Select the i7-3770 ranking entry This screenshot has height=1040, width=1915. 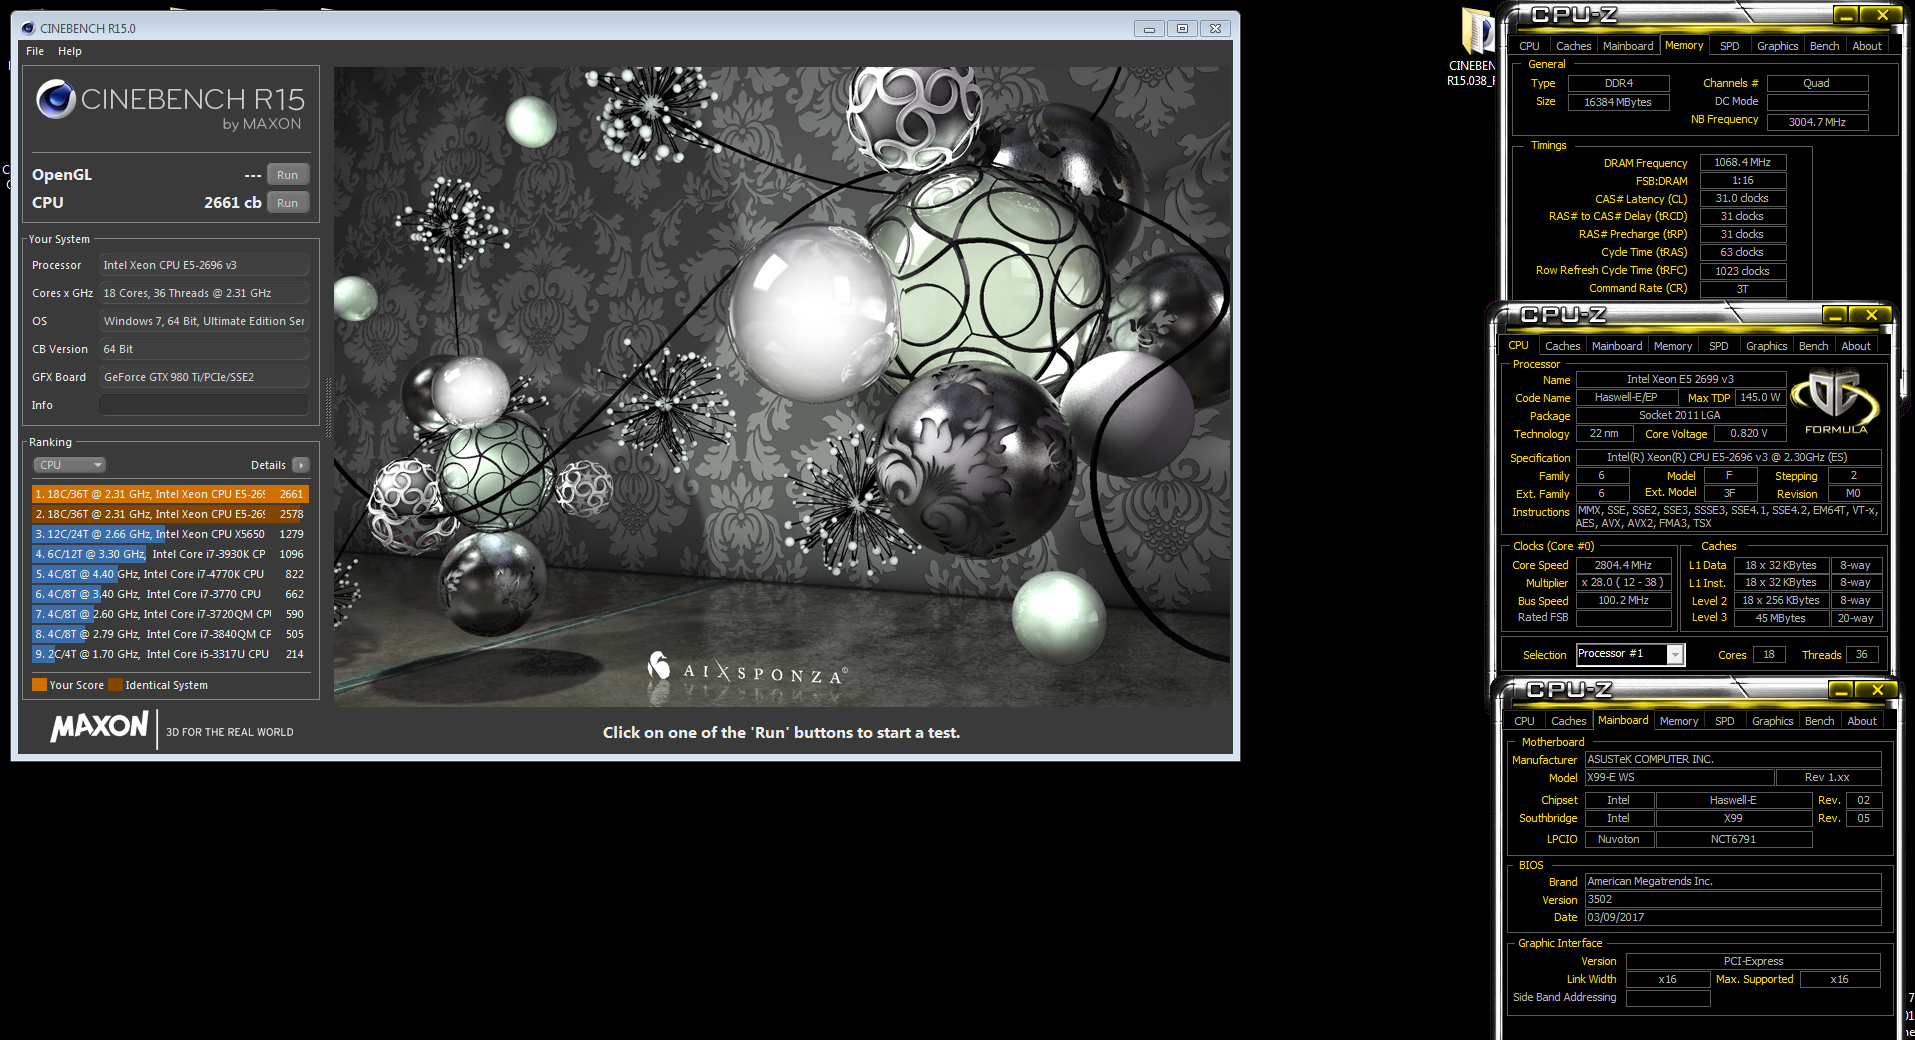(x=170, y=594)
